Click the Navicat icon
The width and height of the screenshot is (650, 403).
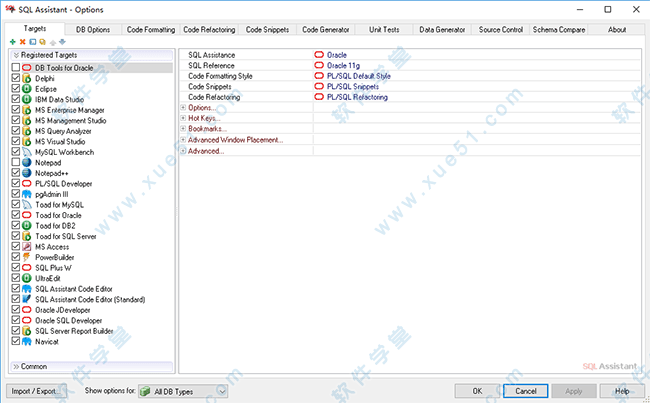point(27,341)
